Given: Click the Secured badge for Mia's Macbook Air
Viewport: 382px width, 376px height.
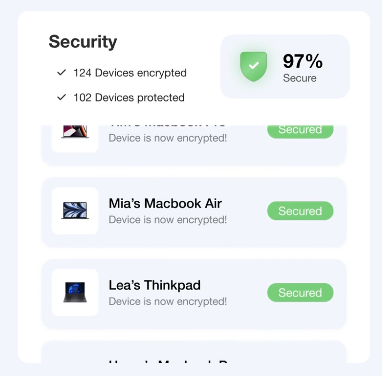Looking at the screenshot, I should (300, 211).
